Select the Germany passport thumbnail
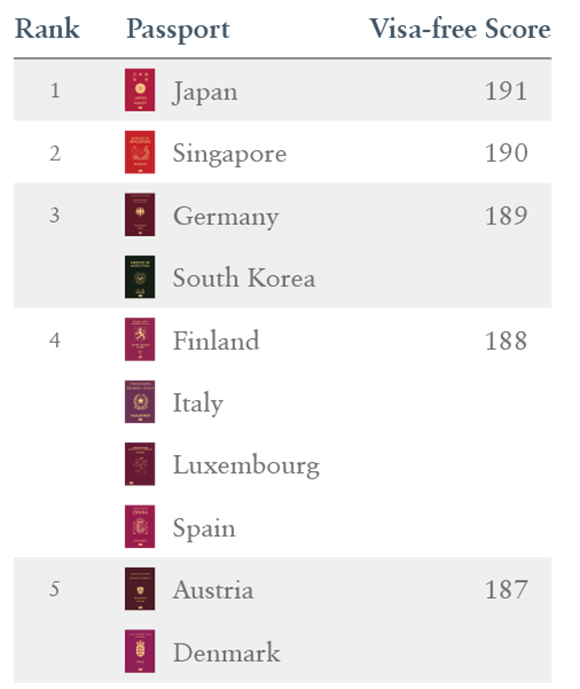 140,214
